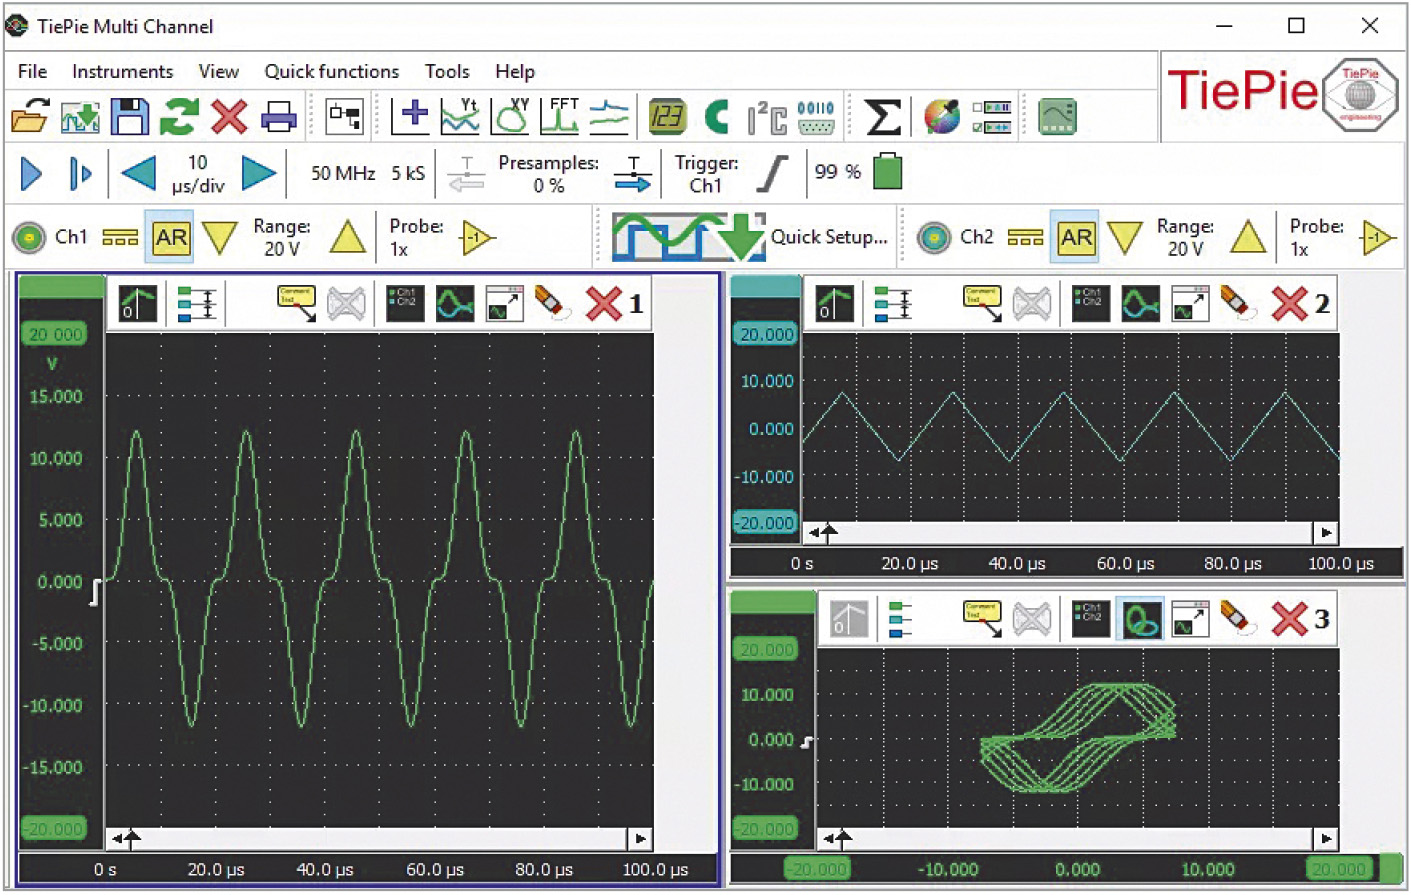The height and width of the screenshot is (895, 1411).
Task: Increase time base with right blue arrow
Action: (x=259, y=174)
